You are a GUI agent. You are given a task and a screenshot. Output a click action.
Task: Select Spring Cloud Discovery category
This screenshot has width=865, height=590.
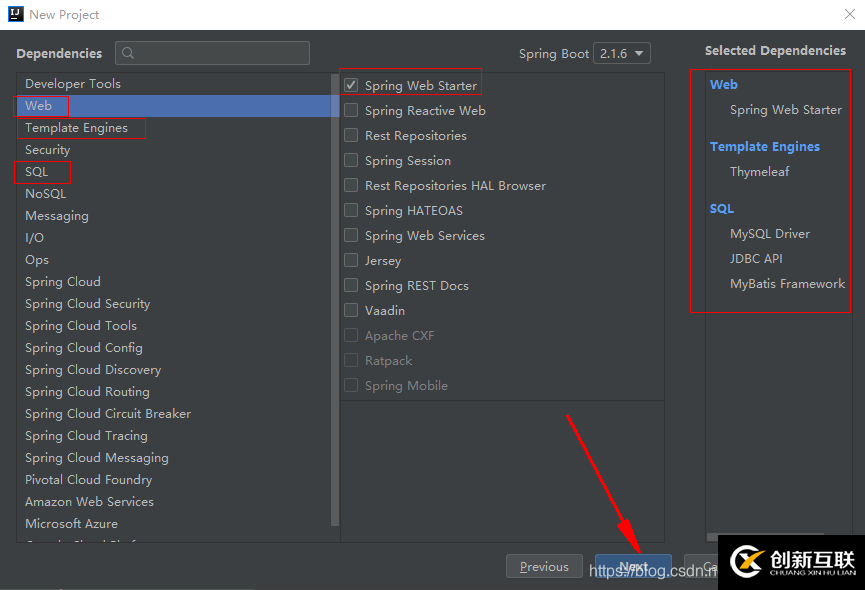pyautogui.click(x=174, y=370)
